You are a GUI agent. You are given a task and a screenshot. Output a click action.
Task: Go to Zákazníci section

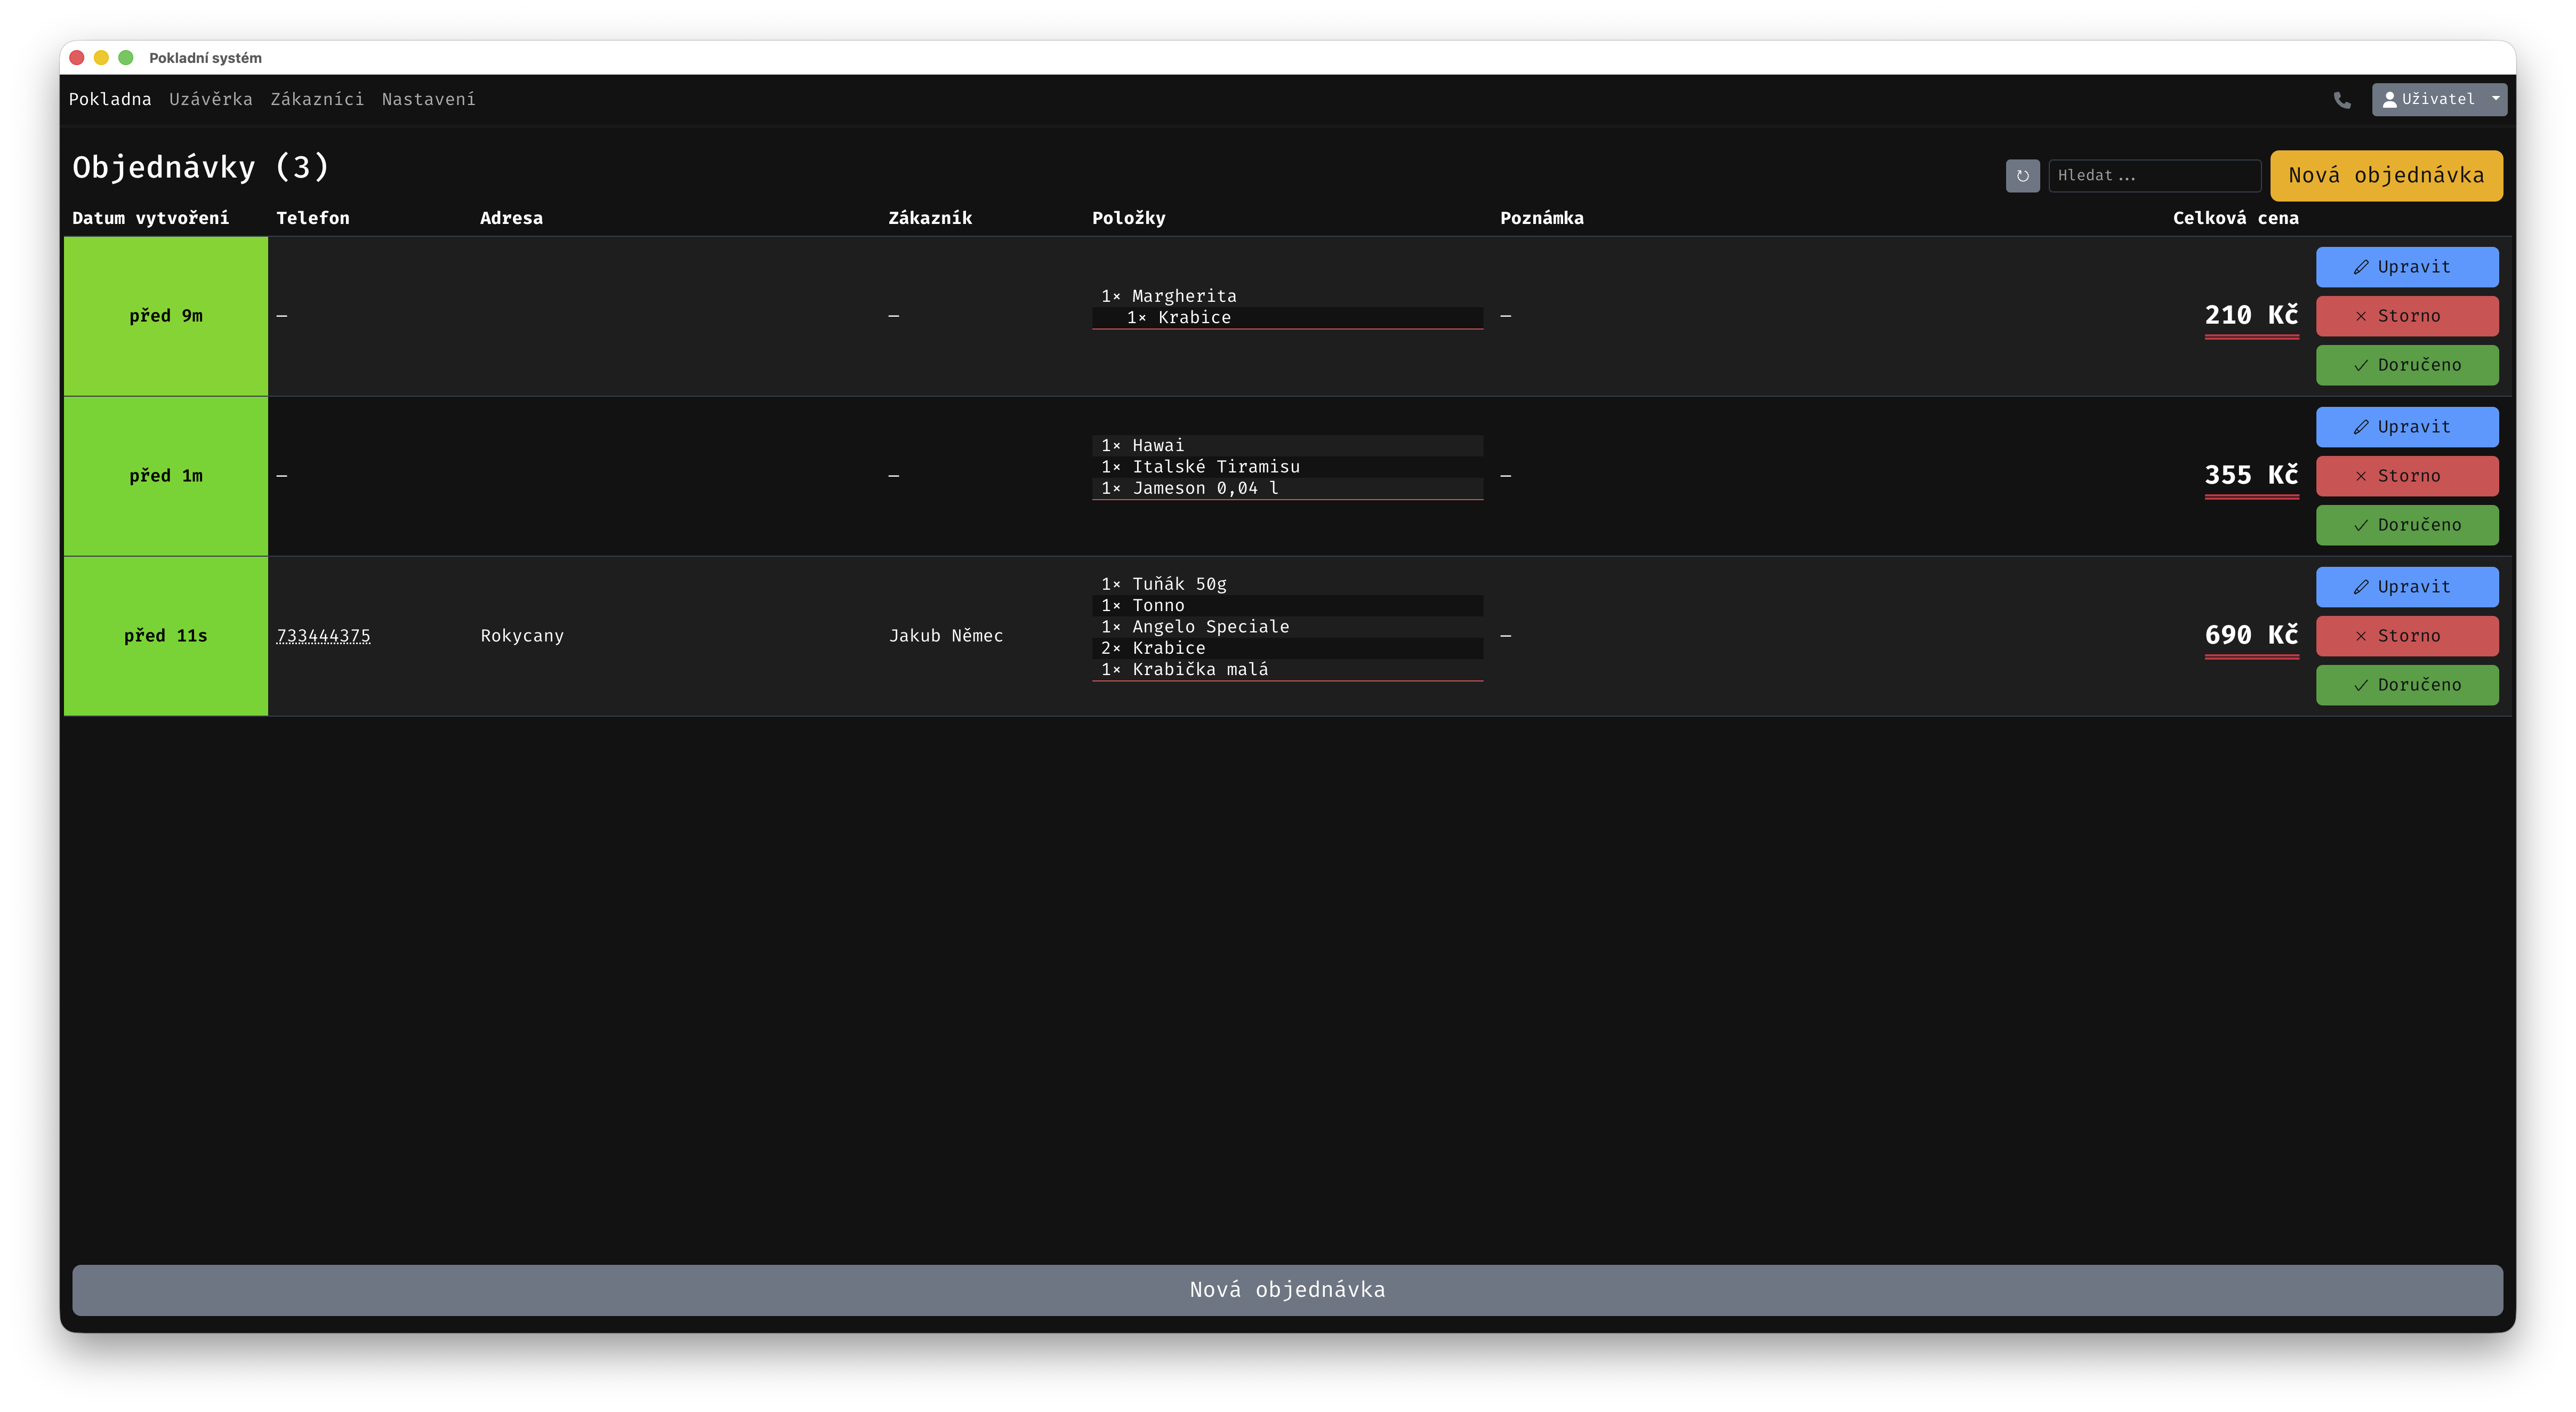tap(317, 99)
